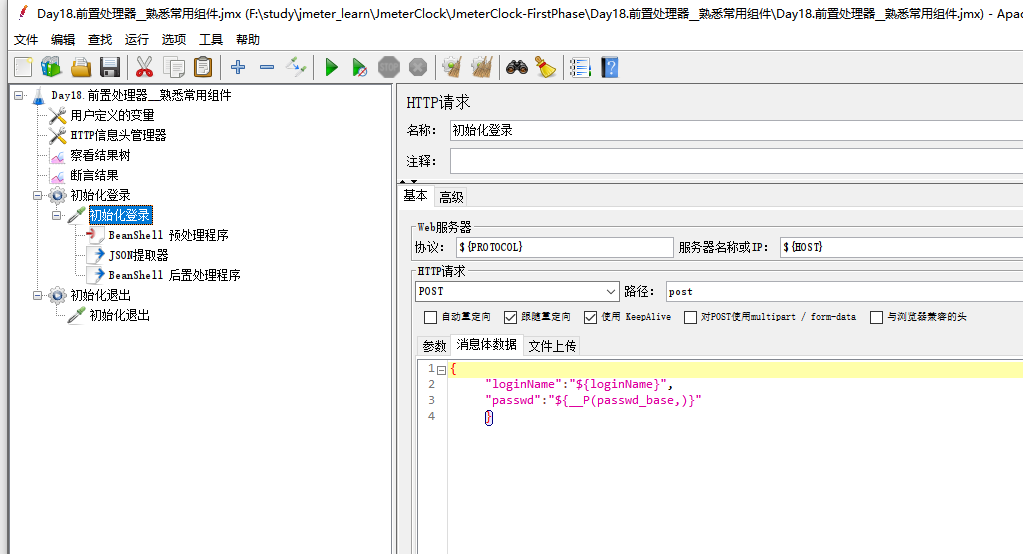Fold JSON body at line 1 marker
Viewport: 1023px width, 554px height.
pyautogui.click(x=441, y=370)
